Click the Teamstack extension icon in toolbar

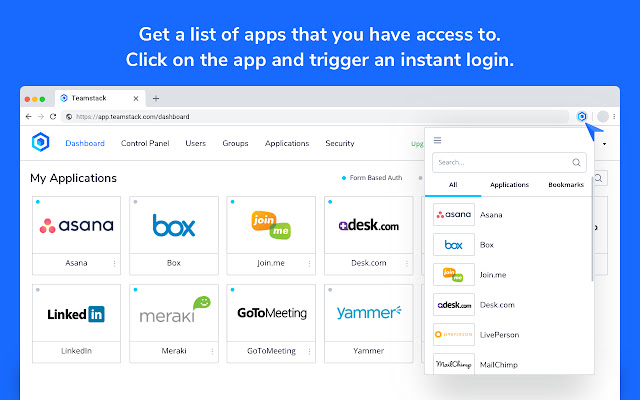[582, 117]
